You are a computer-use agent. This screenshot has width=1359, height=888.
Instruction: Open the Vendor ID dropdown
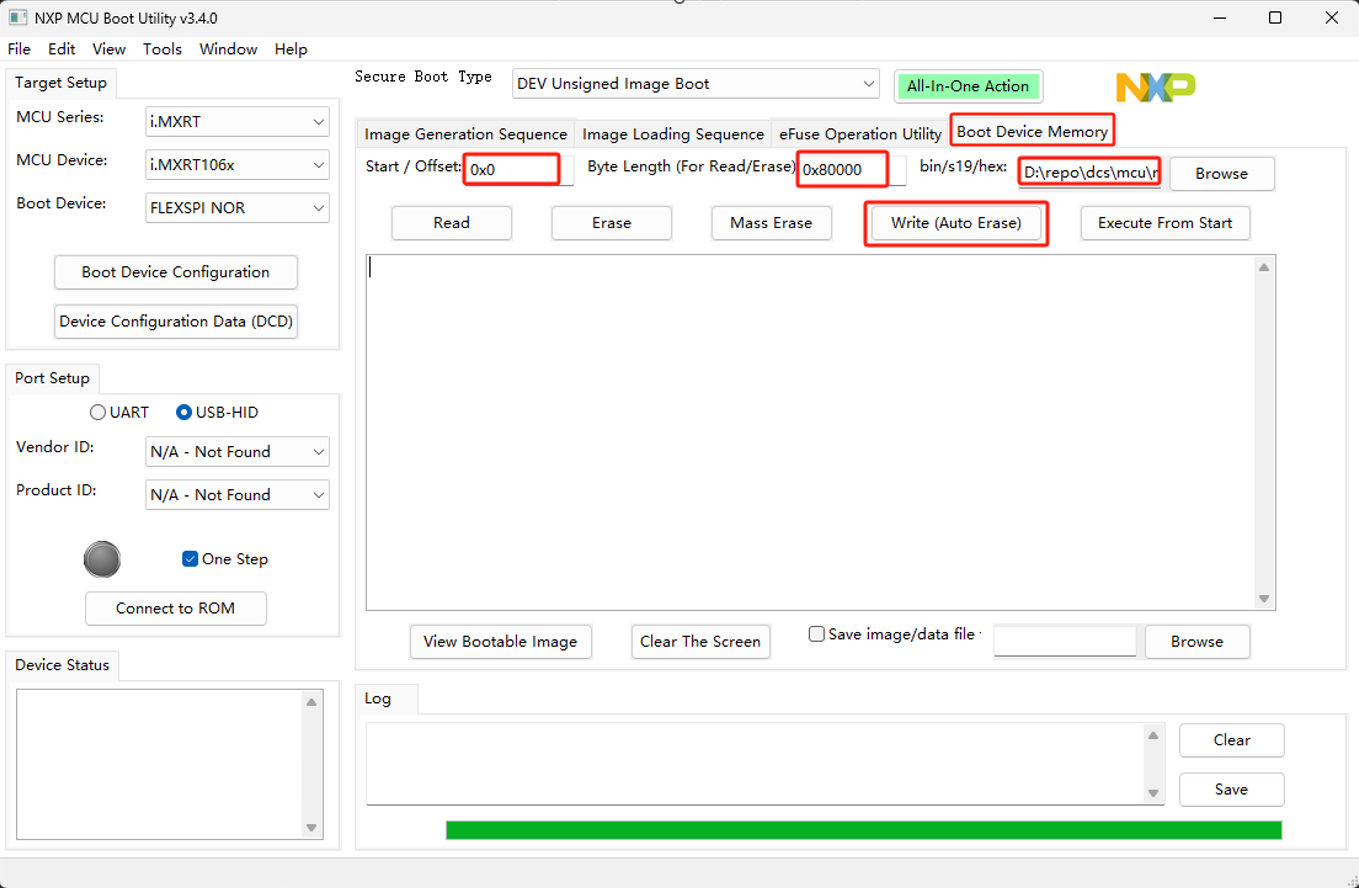pyautogui.click(x=237, y=452)
